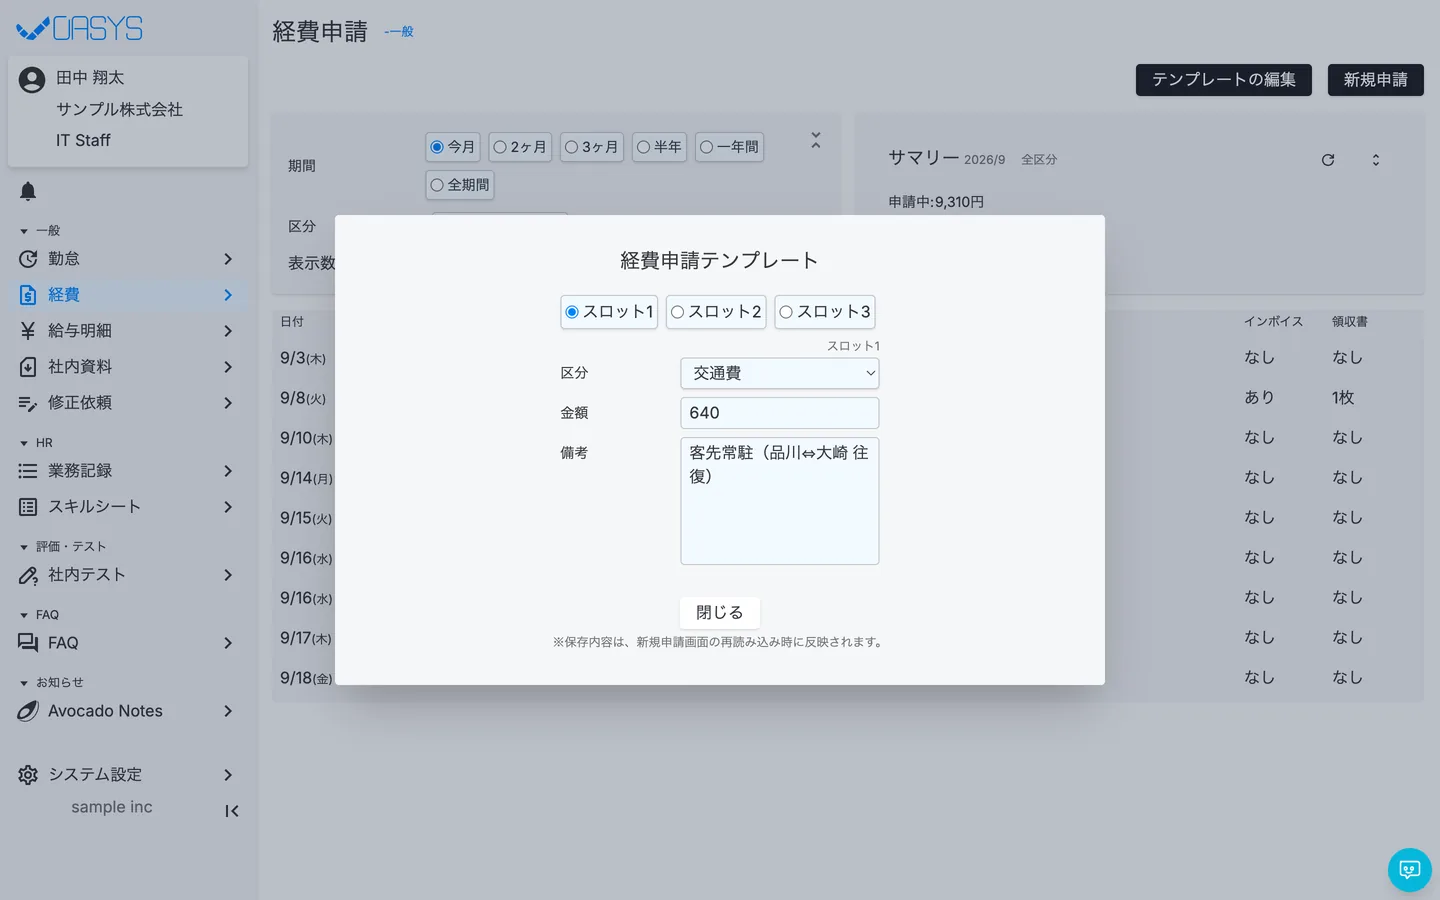Open the システム設定 menu item

(x=128, y=775)
